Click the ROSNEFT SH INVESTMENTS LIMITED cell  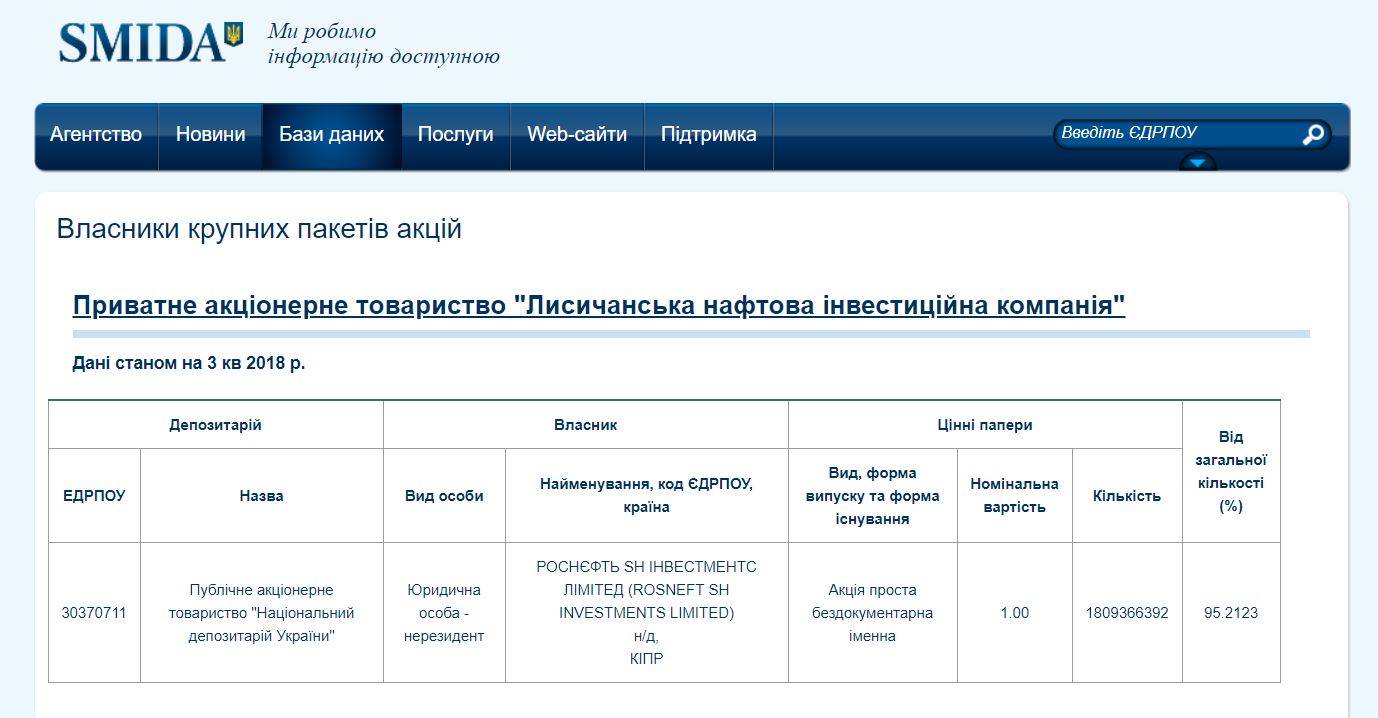(647, 613)
